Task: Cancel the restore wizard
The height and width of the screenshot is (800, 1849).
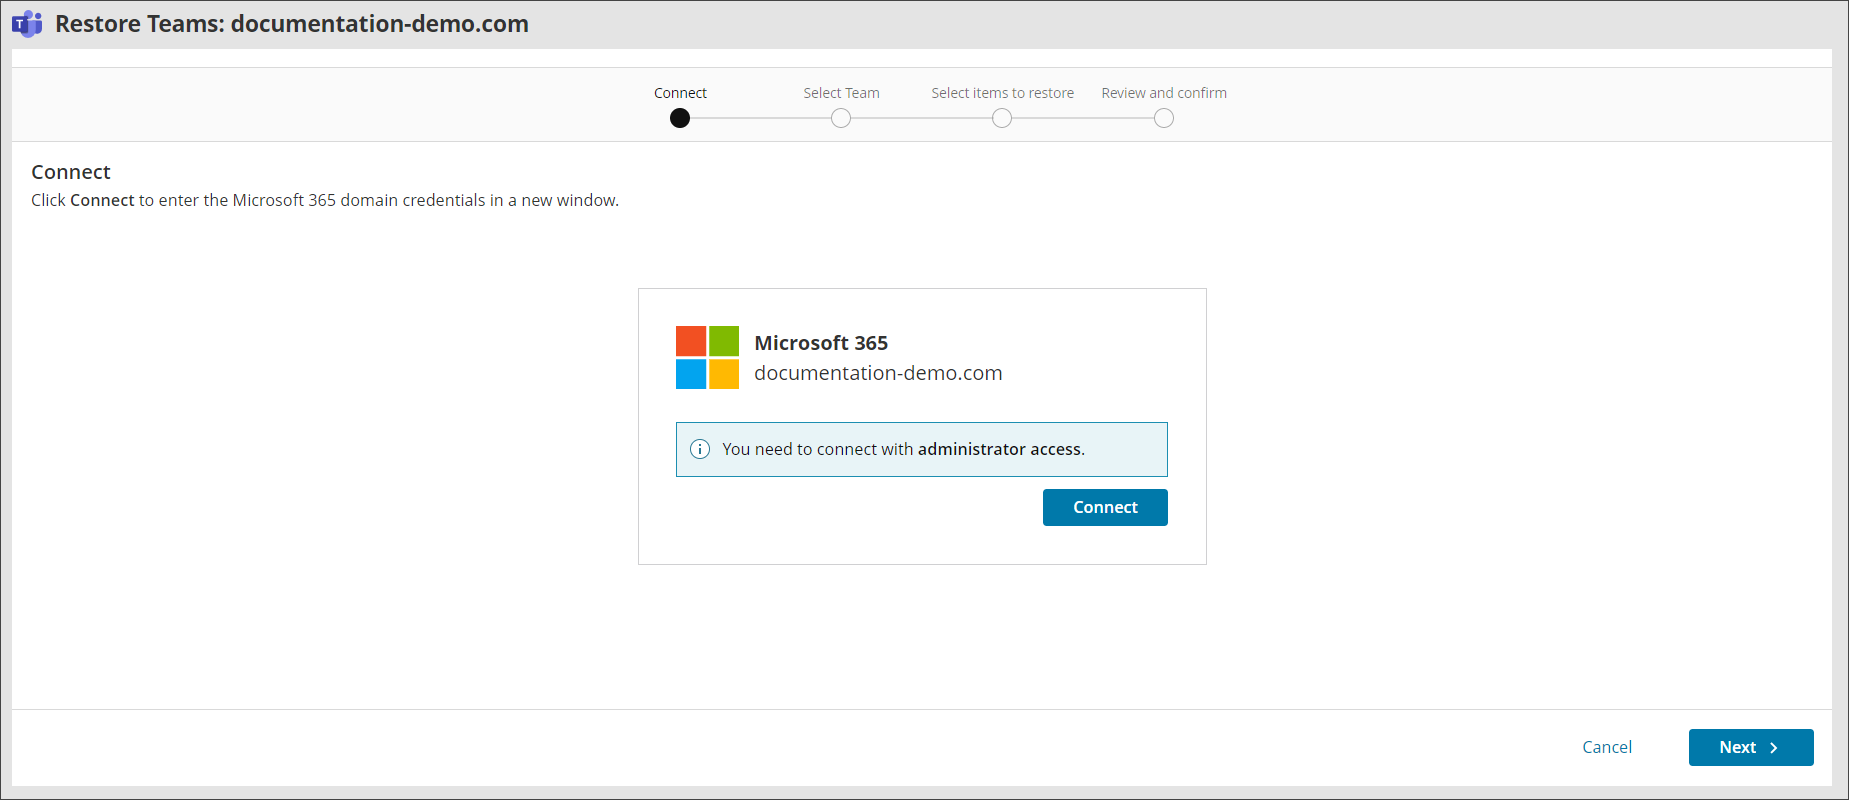Action: [1606, 747]
